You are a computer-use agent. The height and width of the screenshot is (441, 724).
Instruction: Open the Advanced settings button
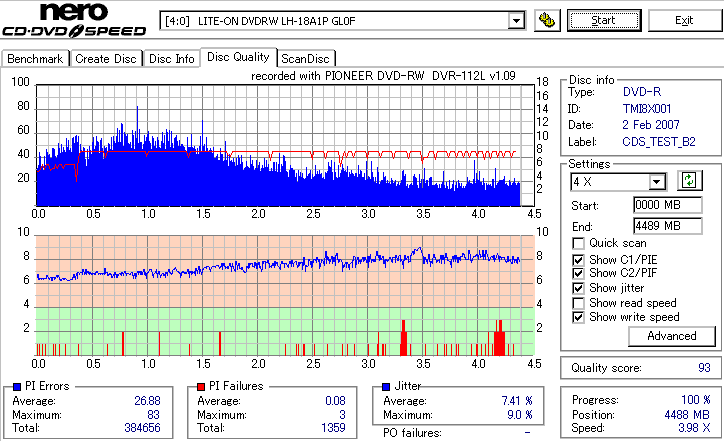pyautogui.click(x=672, y=336)
